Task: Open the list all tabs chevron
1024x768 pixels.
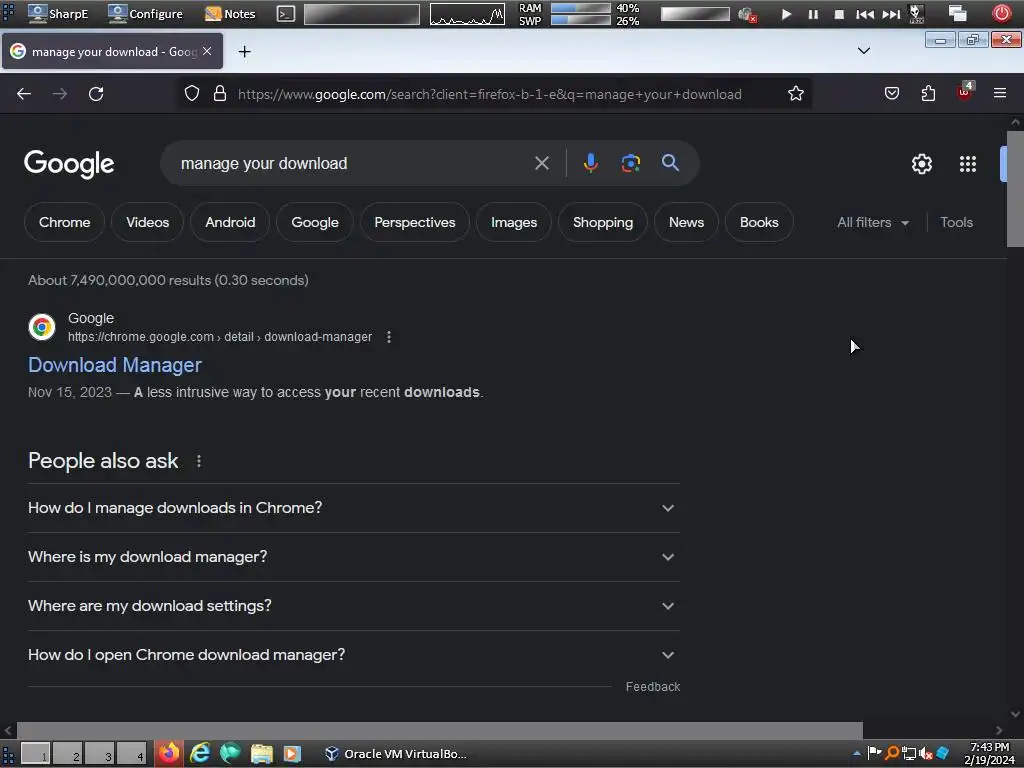Action: [863, 51]
